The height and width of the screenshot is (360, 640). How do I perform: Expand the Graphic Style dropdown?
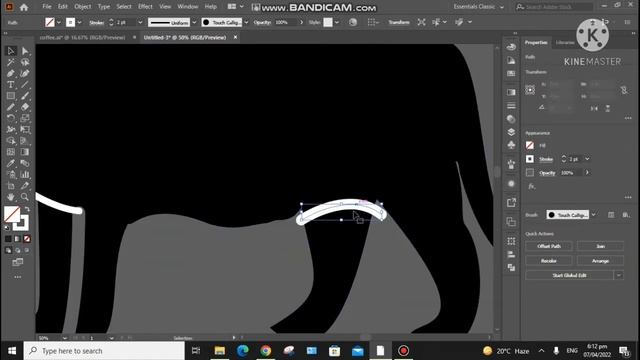[337, 22]
